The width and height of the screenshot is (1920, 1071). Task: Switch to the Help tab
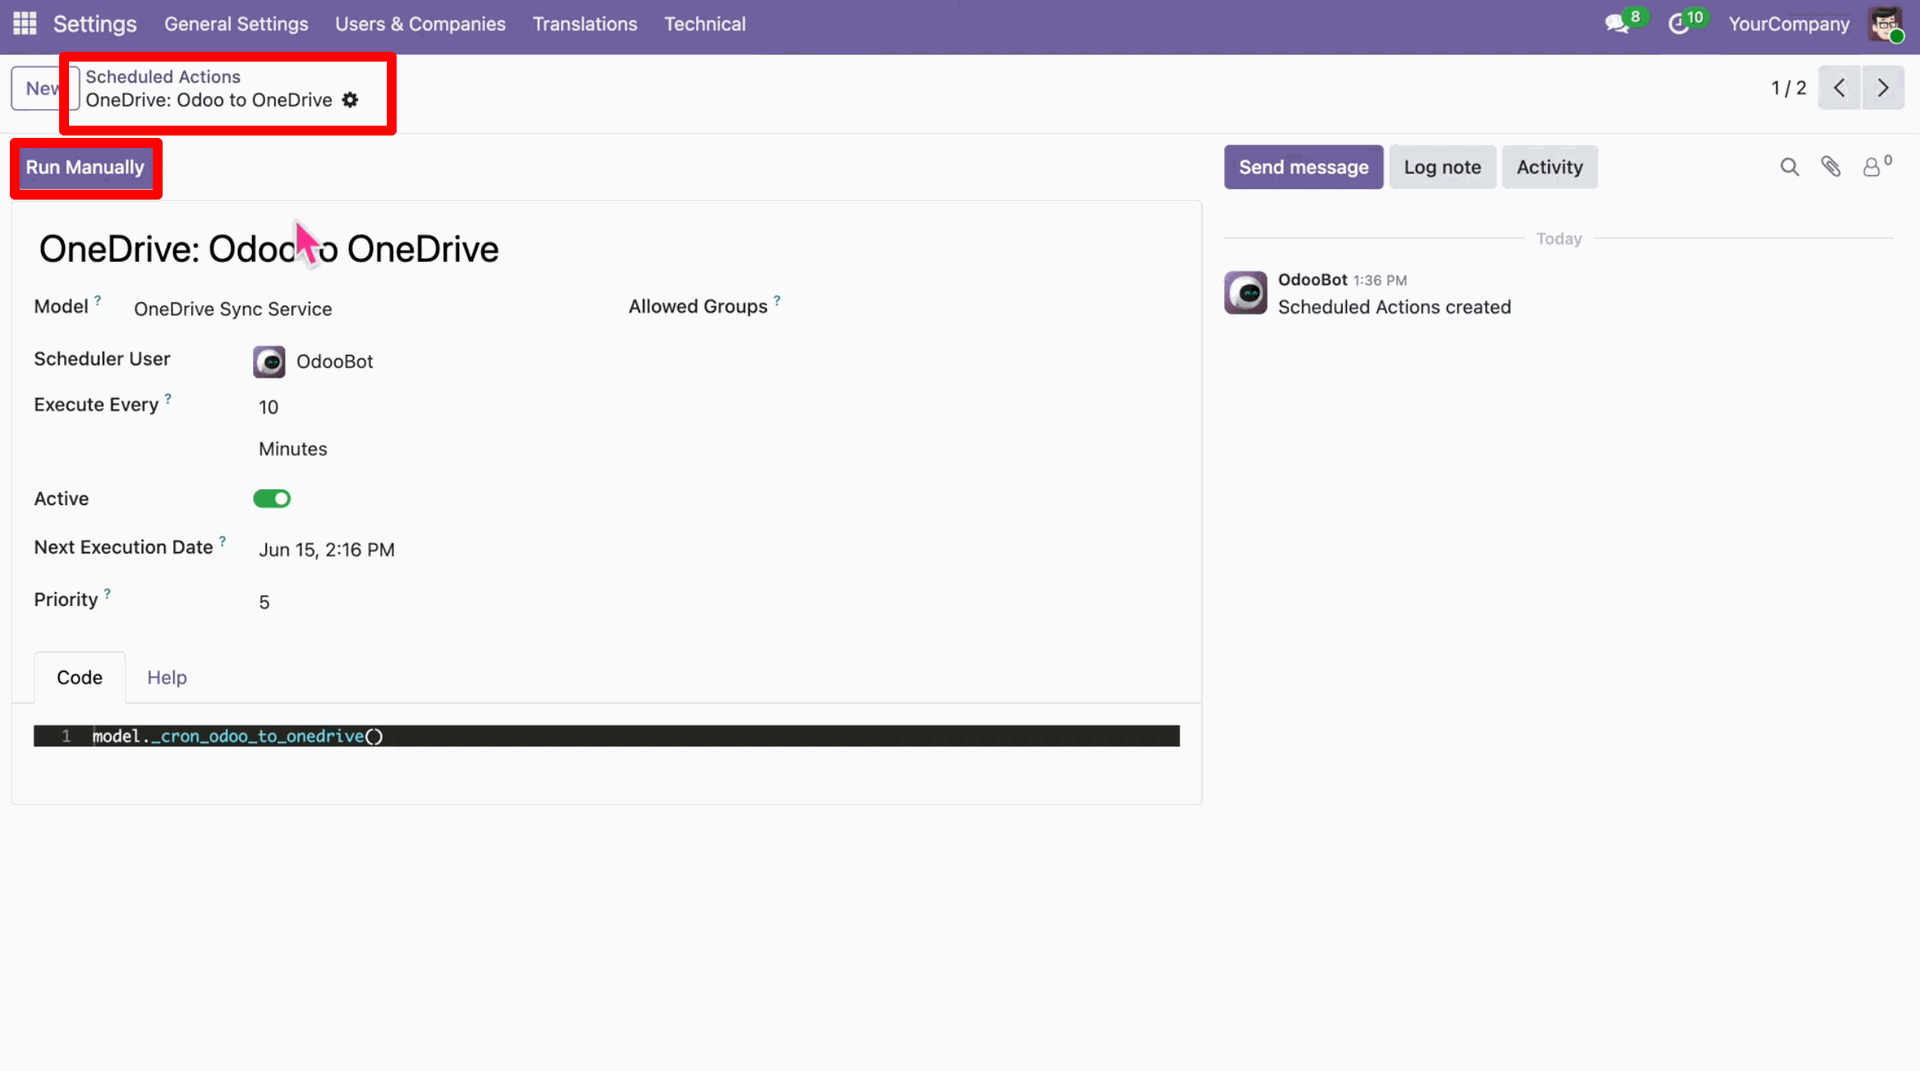[x=167, y=678]
